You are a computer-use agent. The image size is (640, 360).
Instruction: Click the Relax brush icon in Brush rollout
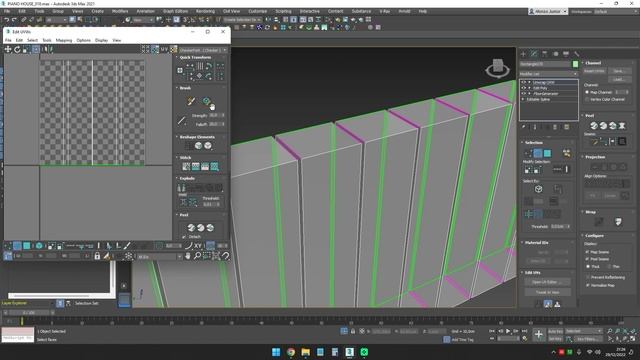click(x=208, y=102)
